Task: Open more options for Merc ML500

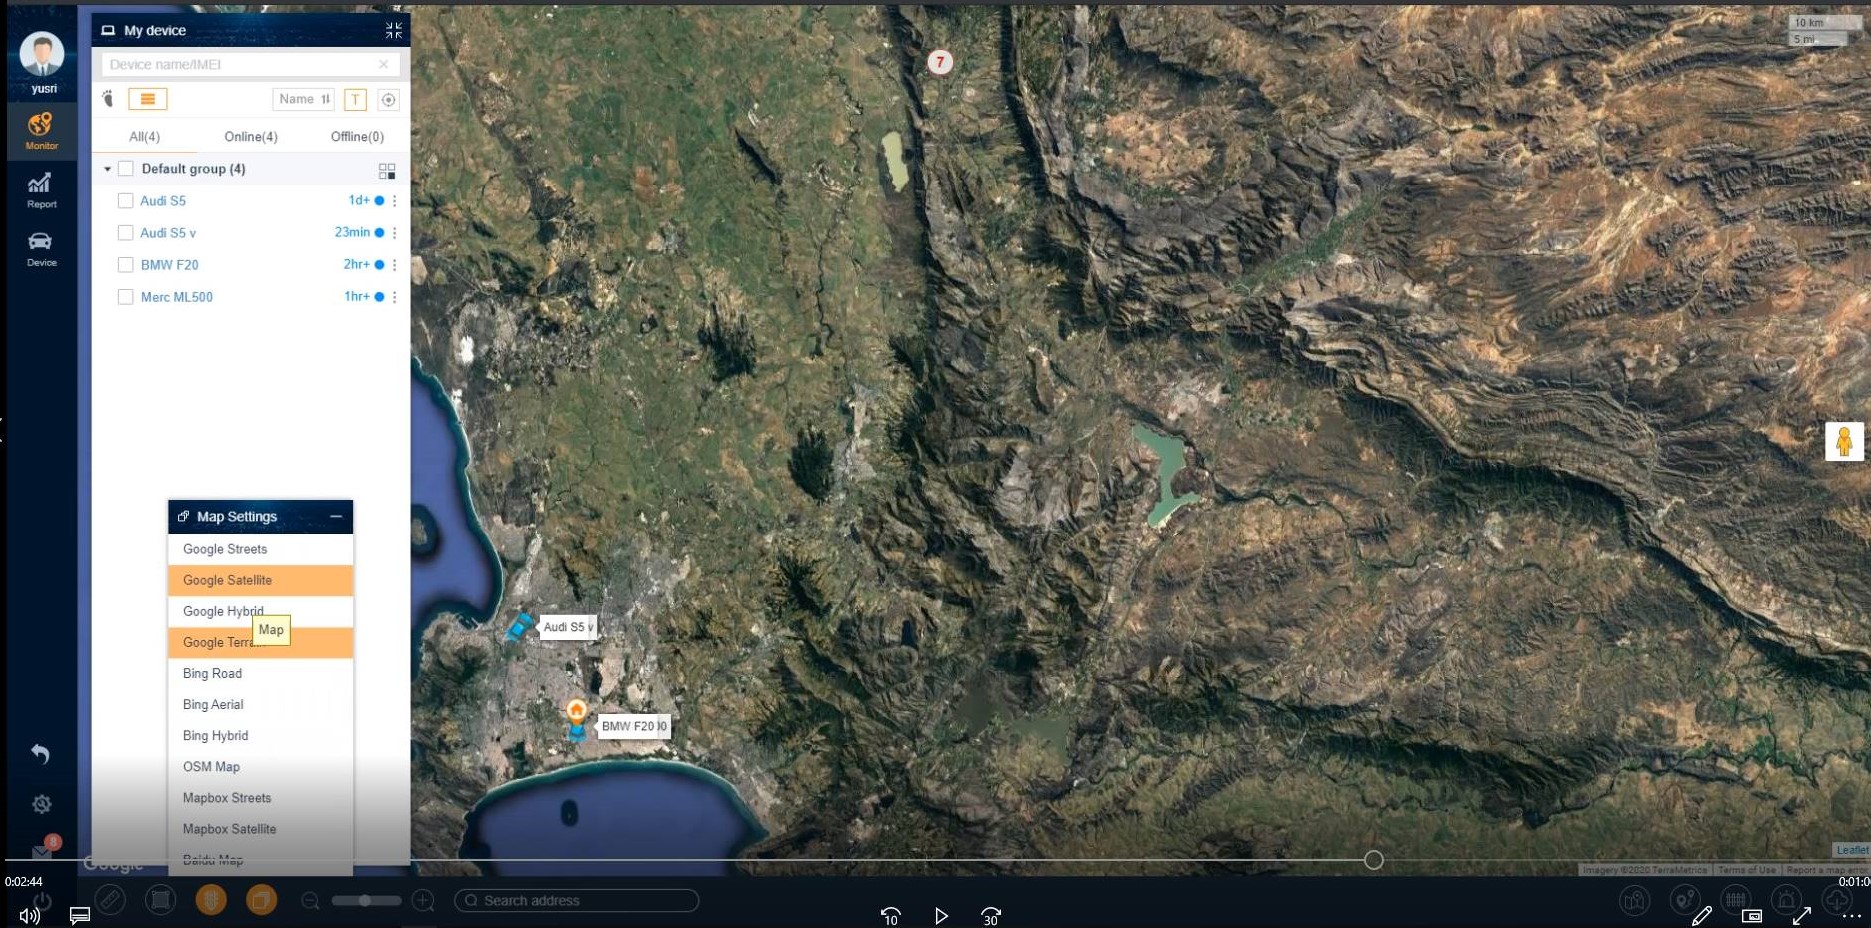Action: 395,297
